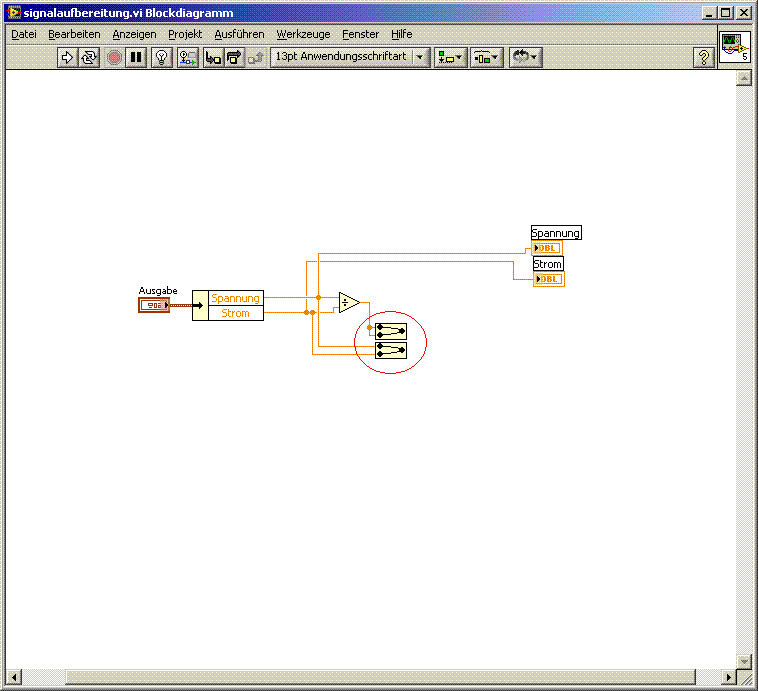The height and width of the screenshot is (691, 758).
Task: Click the Step Over toolbar icon
Action: coord(234,58)
